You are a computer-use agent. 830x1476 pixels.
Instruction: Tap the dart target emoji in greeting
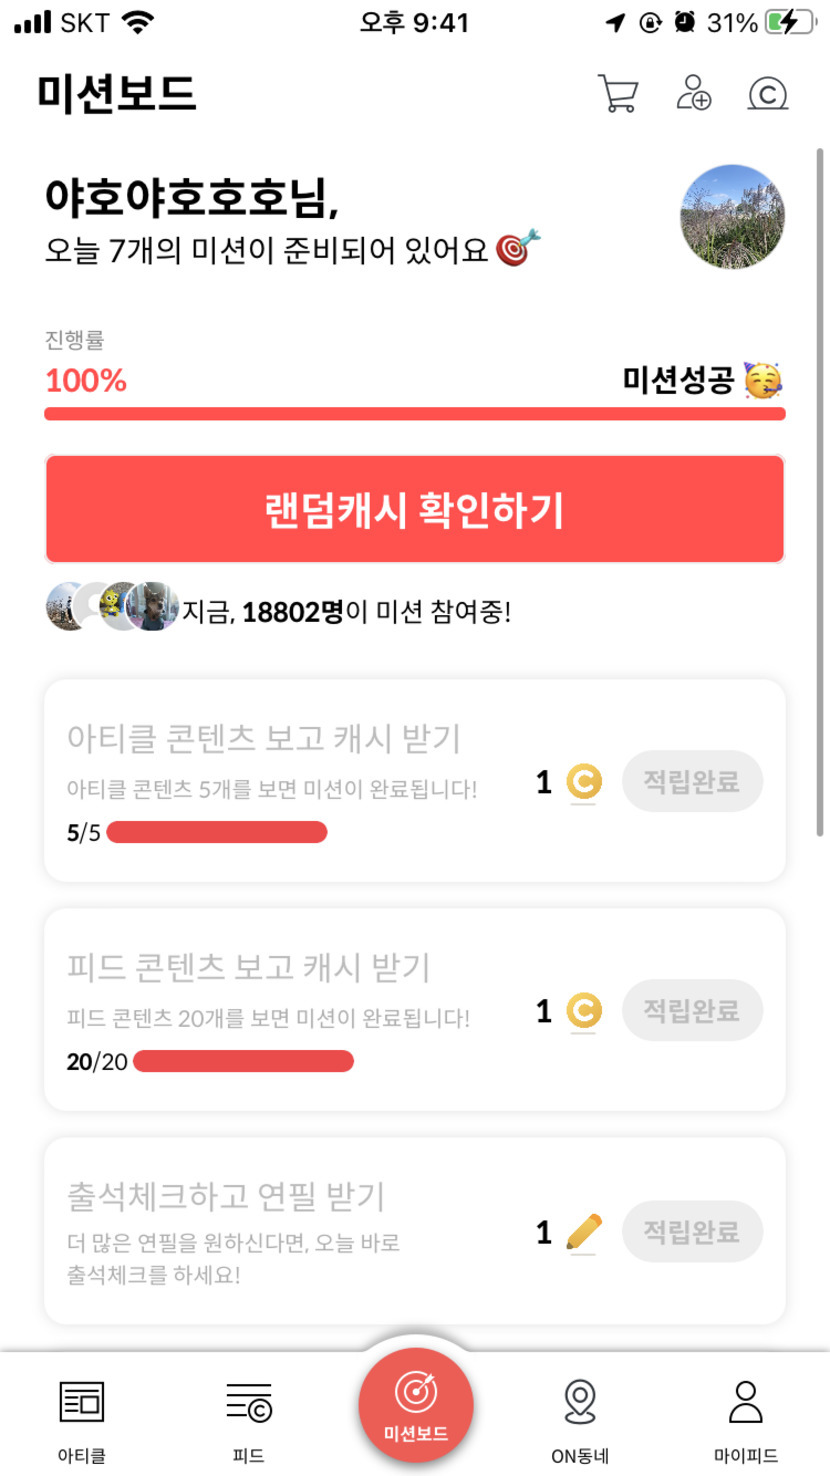tap(520, 248)
